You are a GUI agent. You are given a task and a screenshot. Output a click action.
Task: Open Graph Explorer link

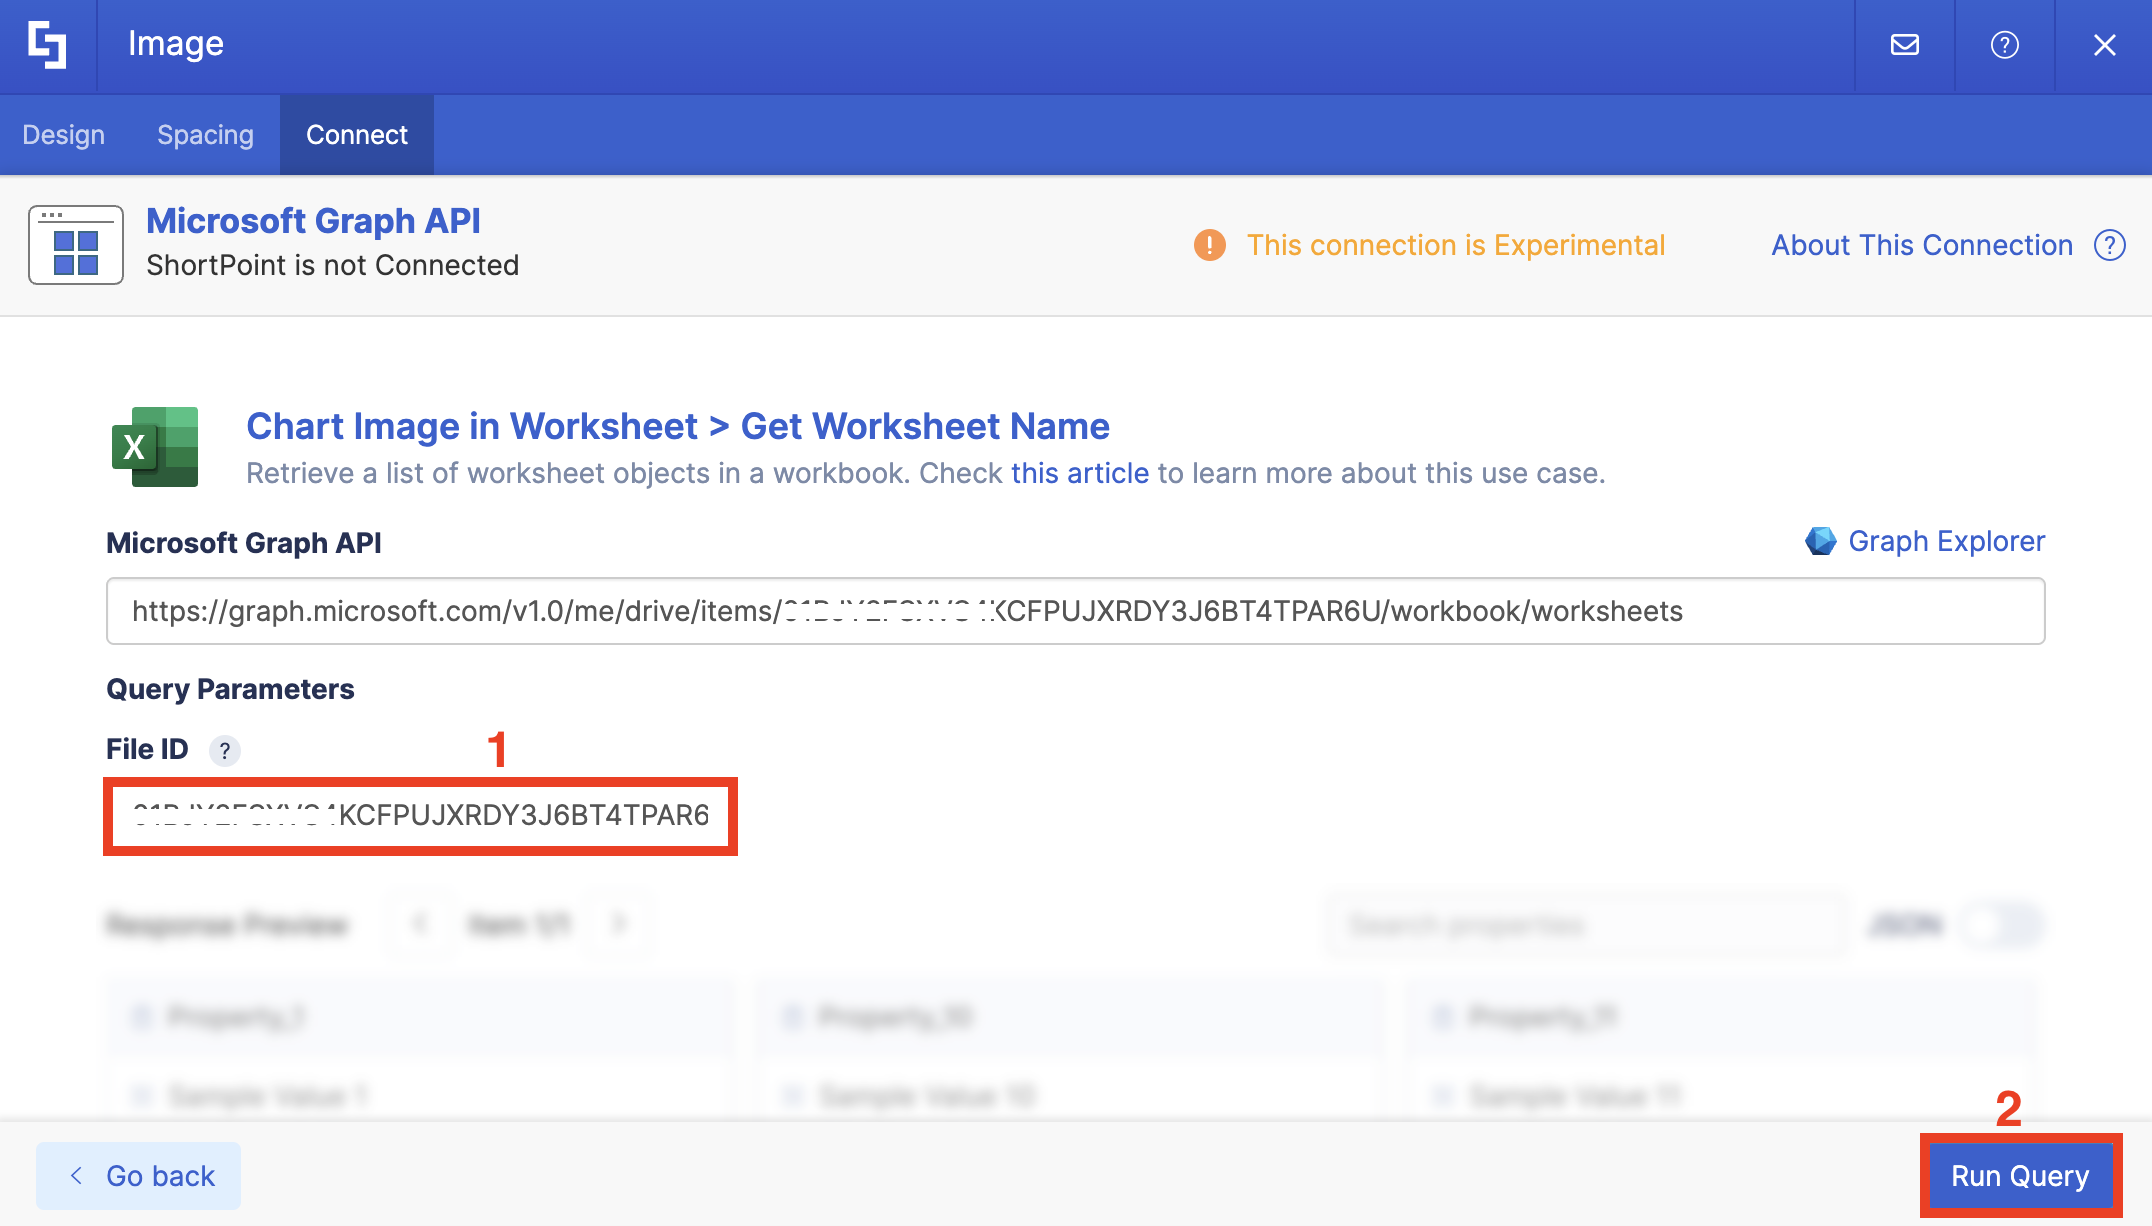[1946, 541]
